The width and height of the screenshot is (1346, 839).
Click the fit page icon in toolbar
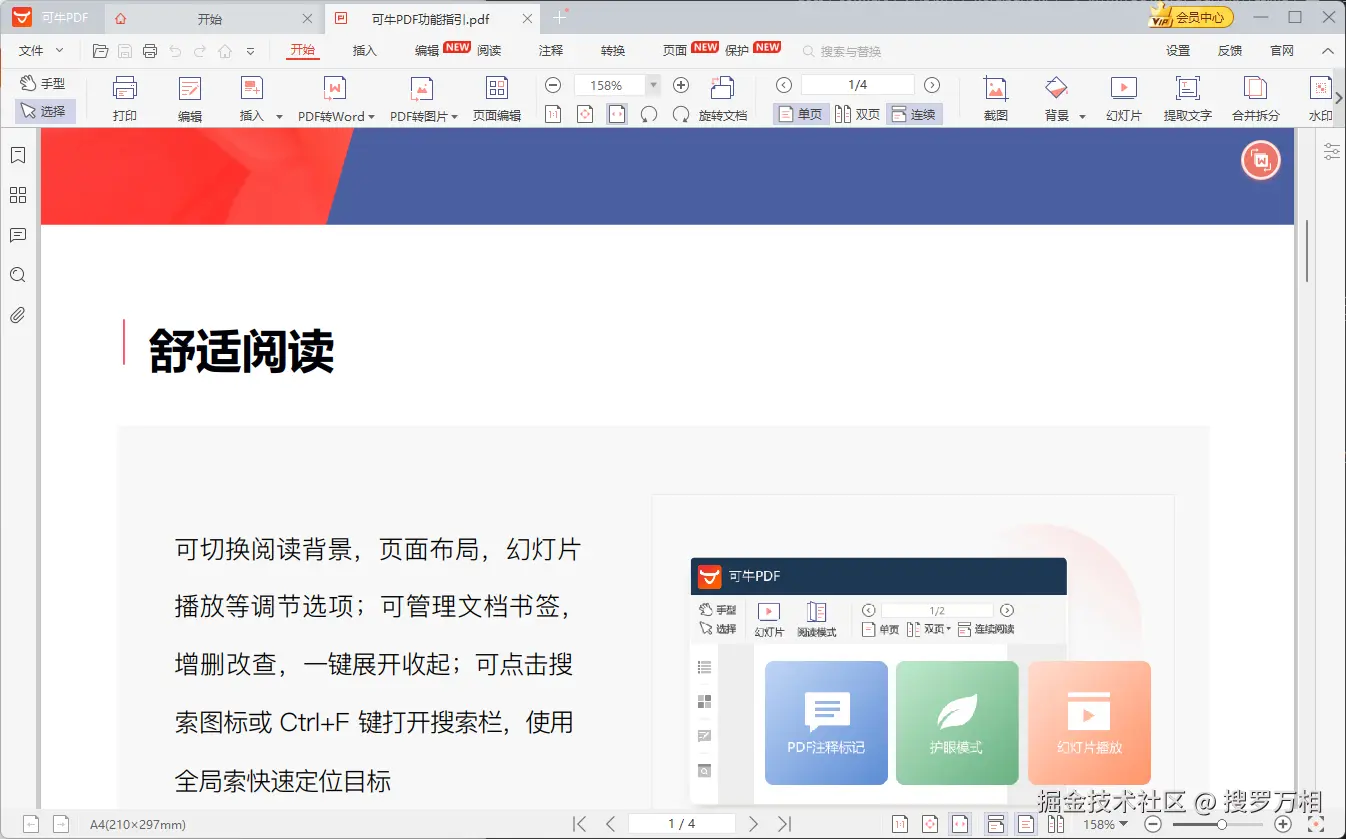pos(585,115)
